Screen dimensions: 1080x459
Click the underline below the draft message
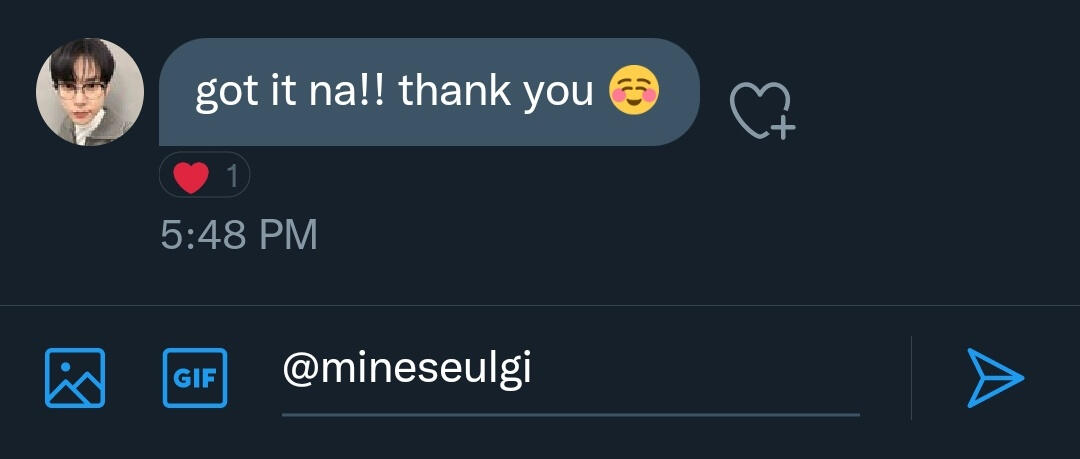570,415
